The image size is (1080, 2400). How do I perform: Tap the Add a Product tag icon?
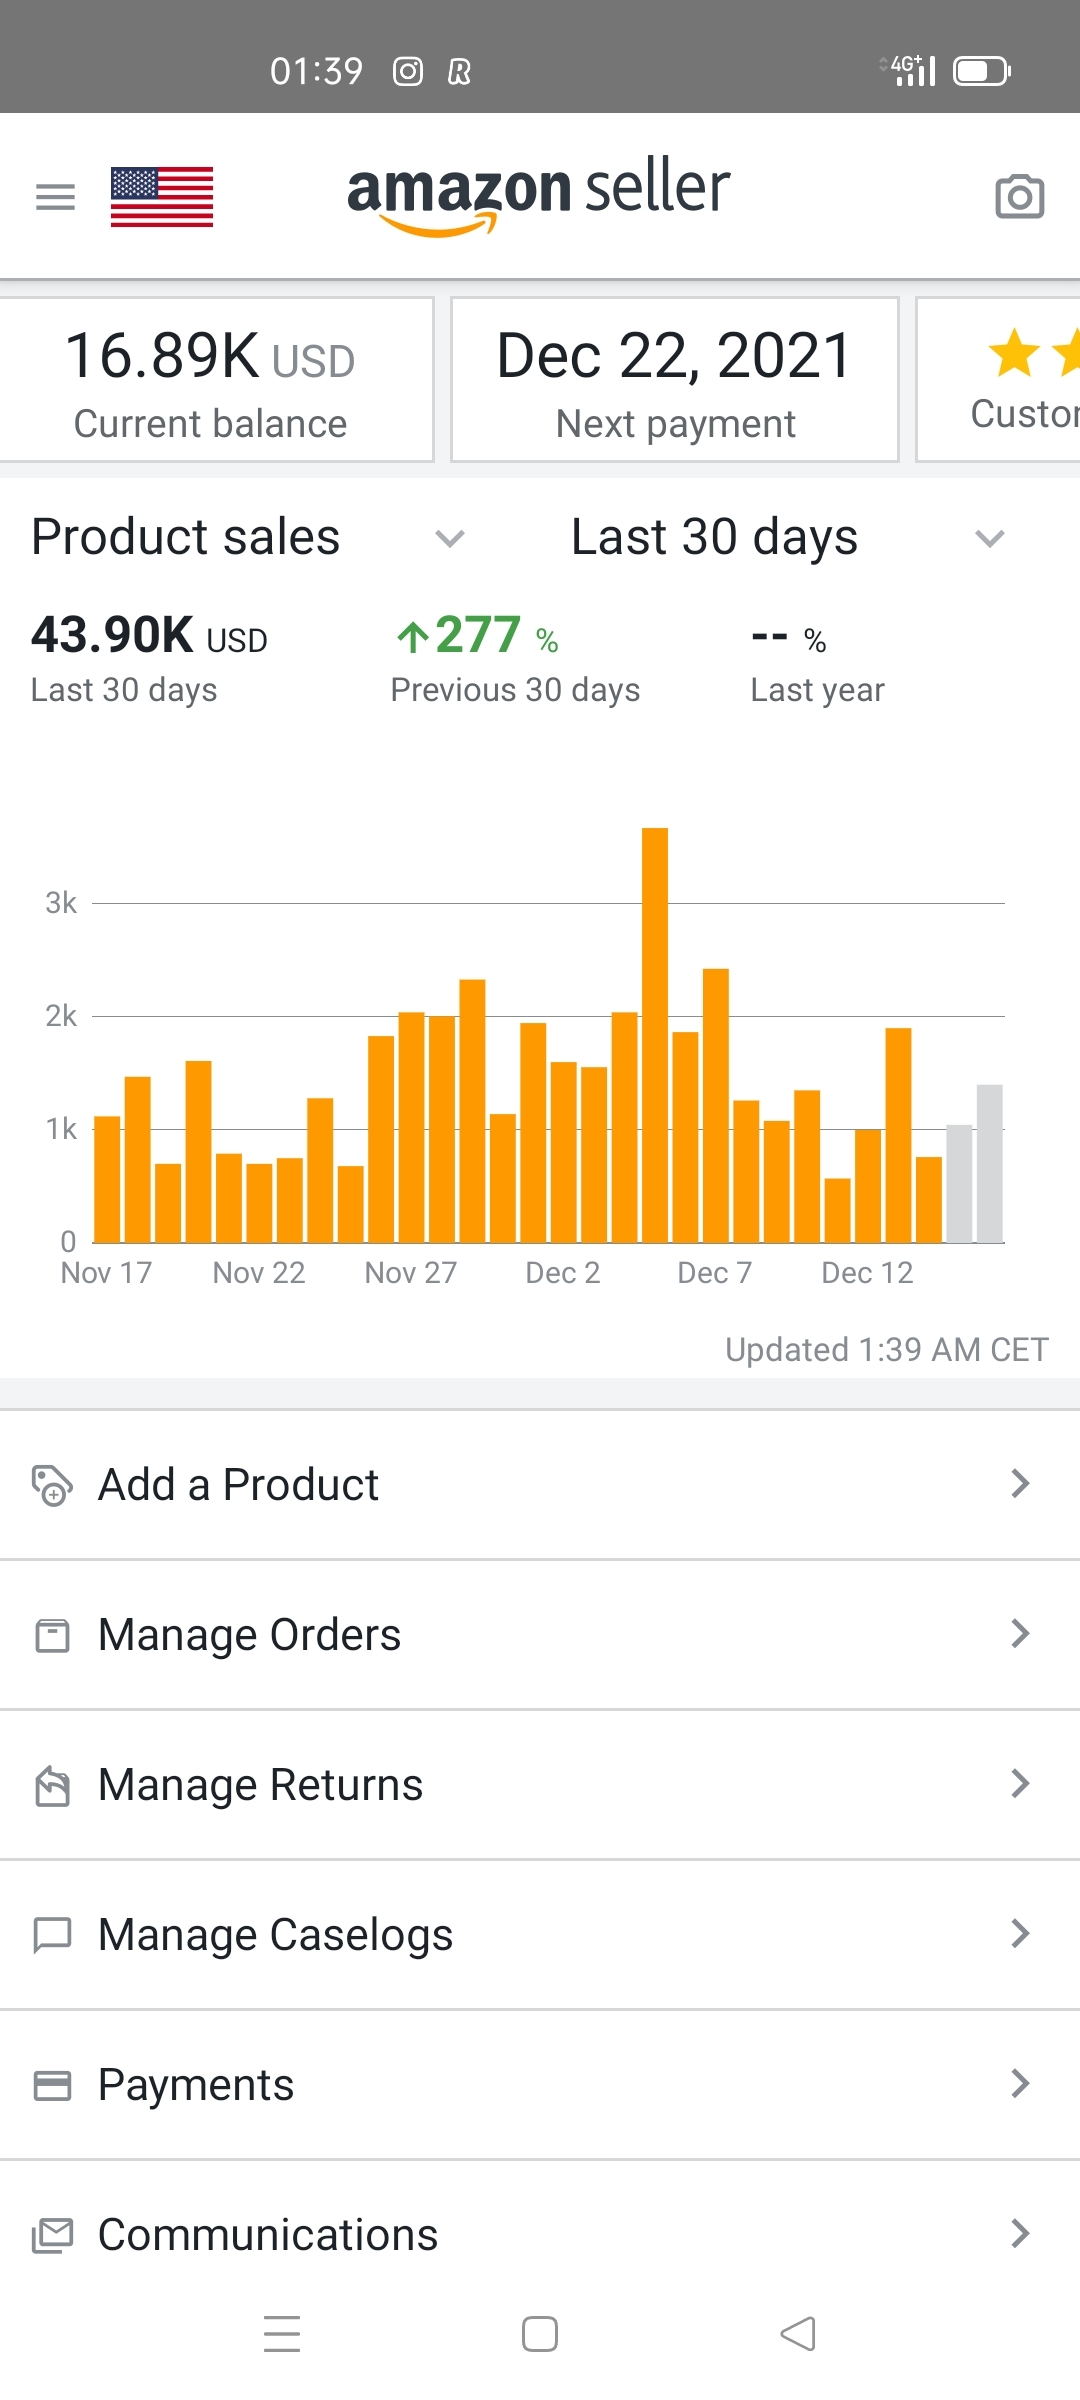click(52, 1485)
